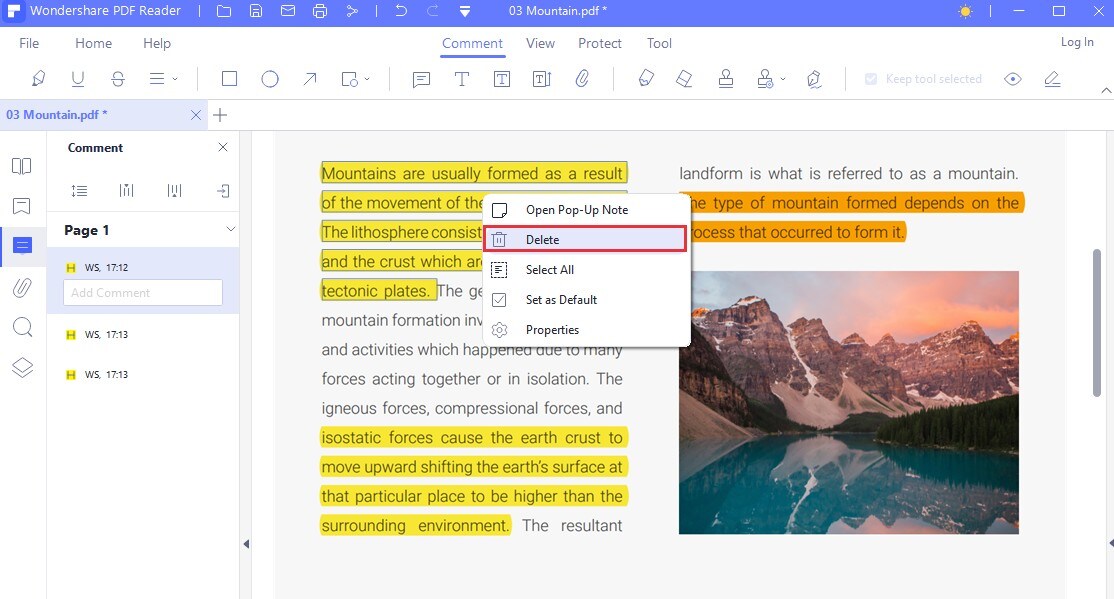The image size is (1114, 599).
Task: Open the Bookmarks panel
Action: (x=22, y=205)
